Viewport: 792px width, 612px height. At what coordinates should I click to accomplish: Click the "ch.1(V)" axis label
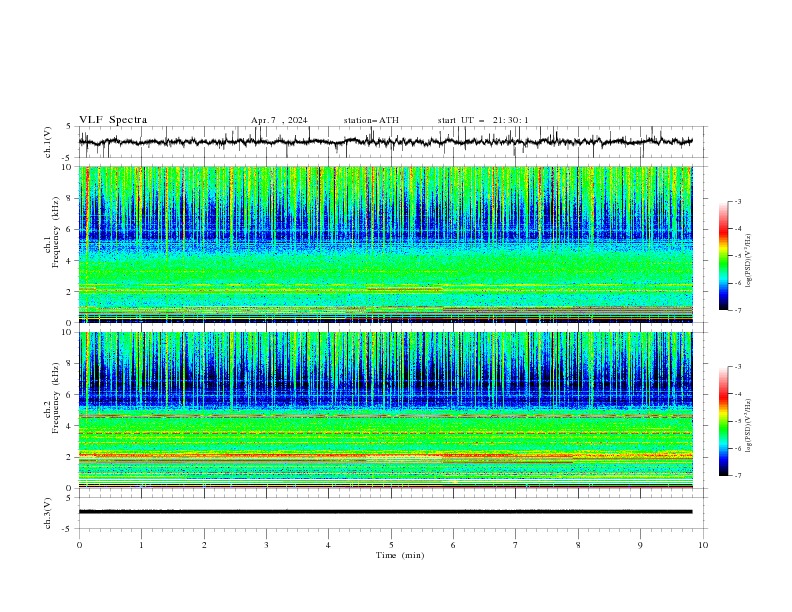pyautogui.click(x=48, y=142)
